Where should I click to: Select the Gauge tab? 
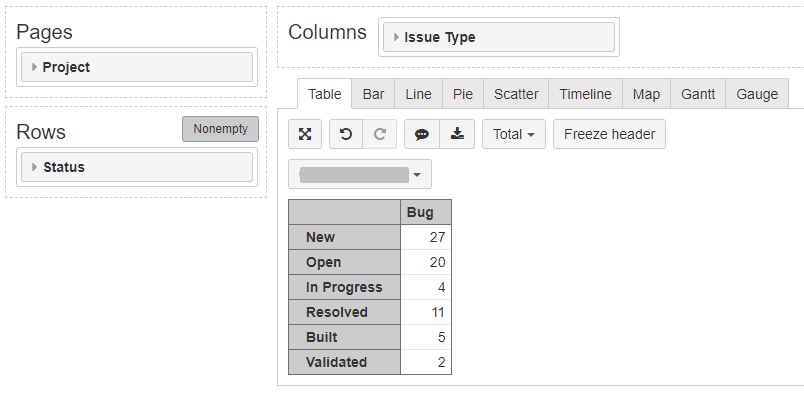[757, 94]
